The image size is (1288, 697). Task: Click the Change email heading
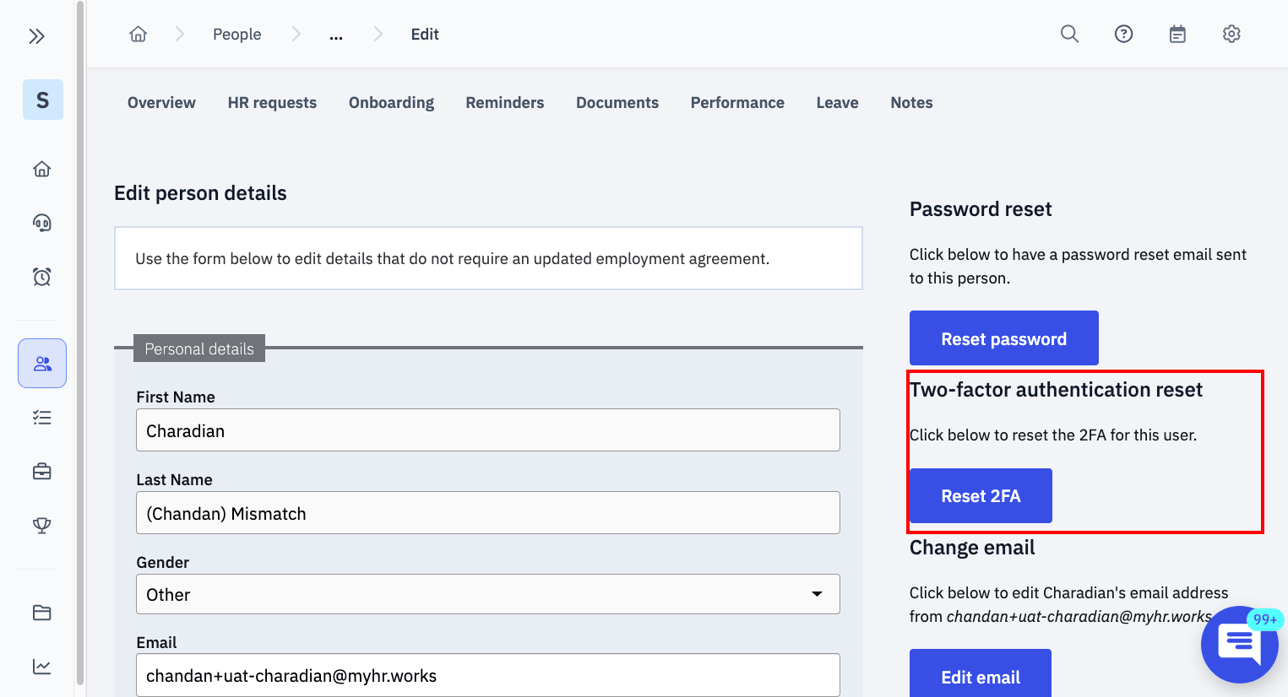[972, 547]
